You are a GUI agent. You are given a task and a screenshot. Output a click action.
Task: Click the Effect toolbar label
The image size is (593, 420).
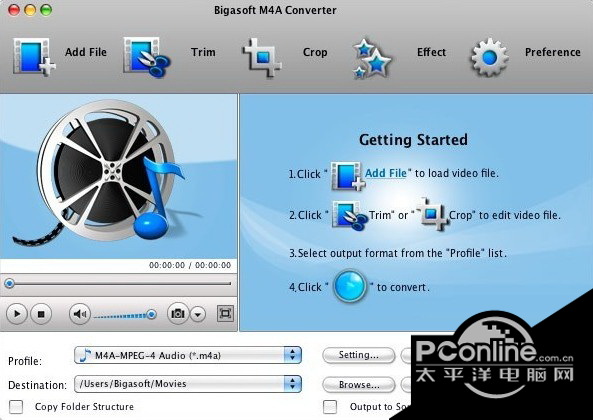click(432, 52)
